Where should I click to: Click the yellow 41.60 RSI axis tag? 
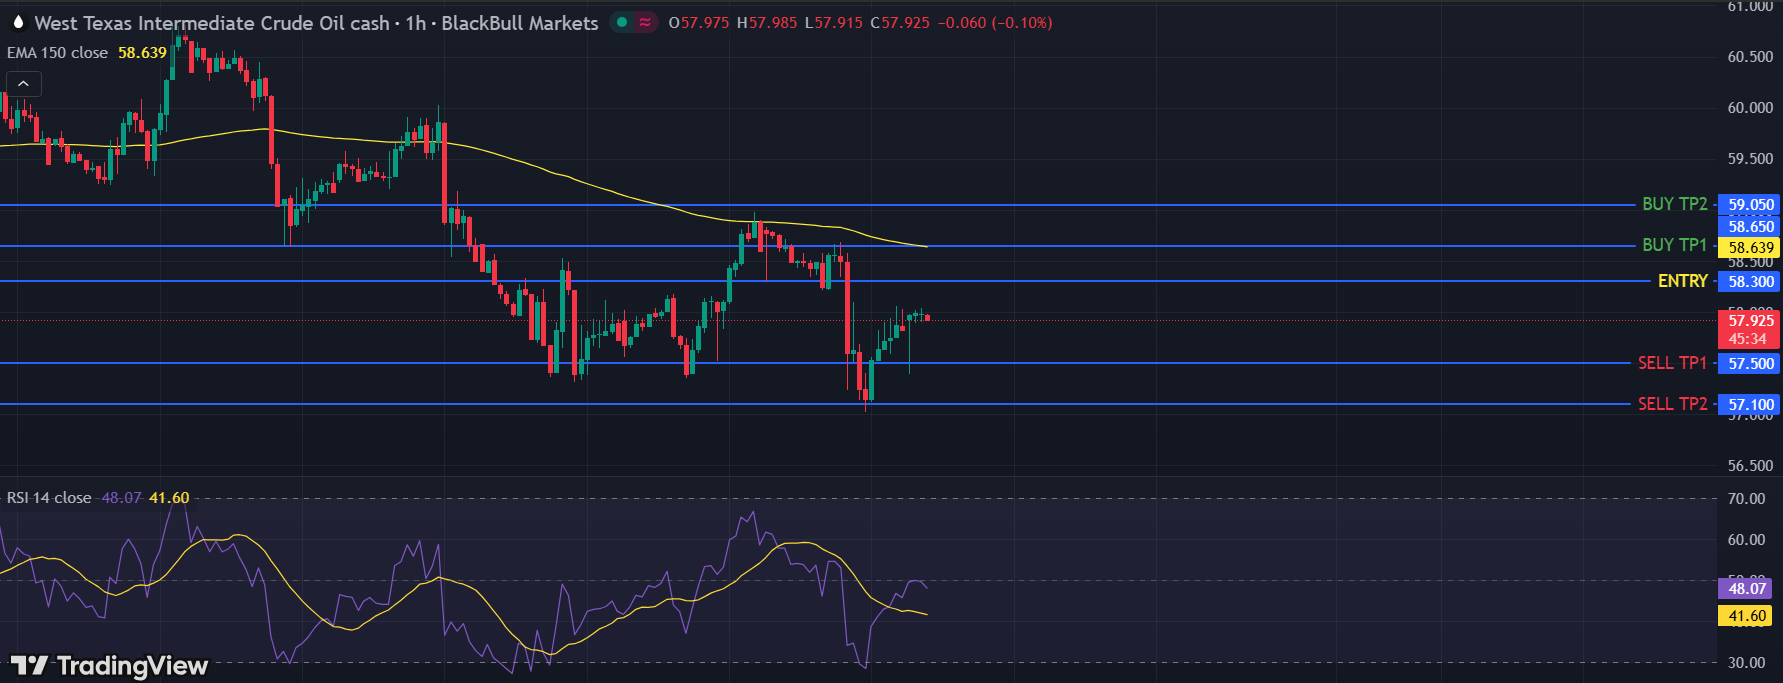(x=1745, y=616)
